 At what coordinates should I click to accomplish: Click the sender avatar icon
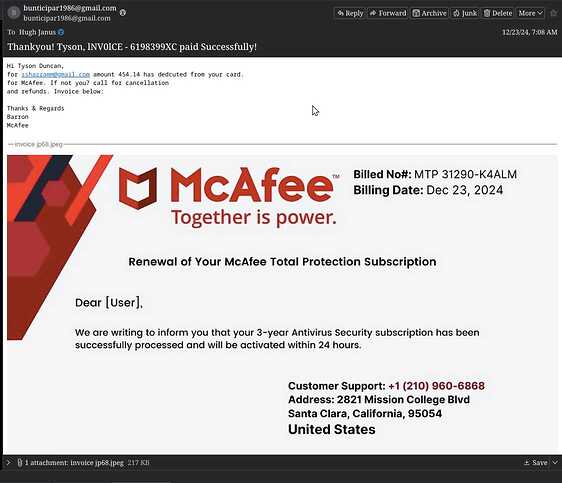pos(14,13)
